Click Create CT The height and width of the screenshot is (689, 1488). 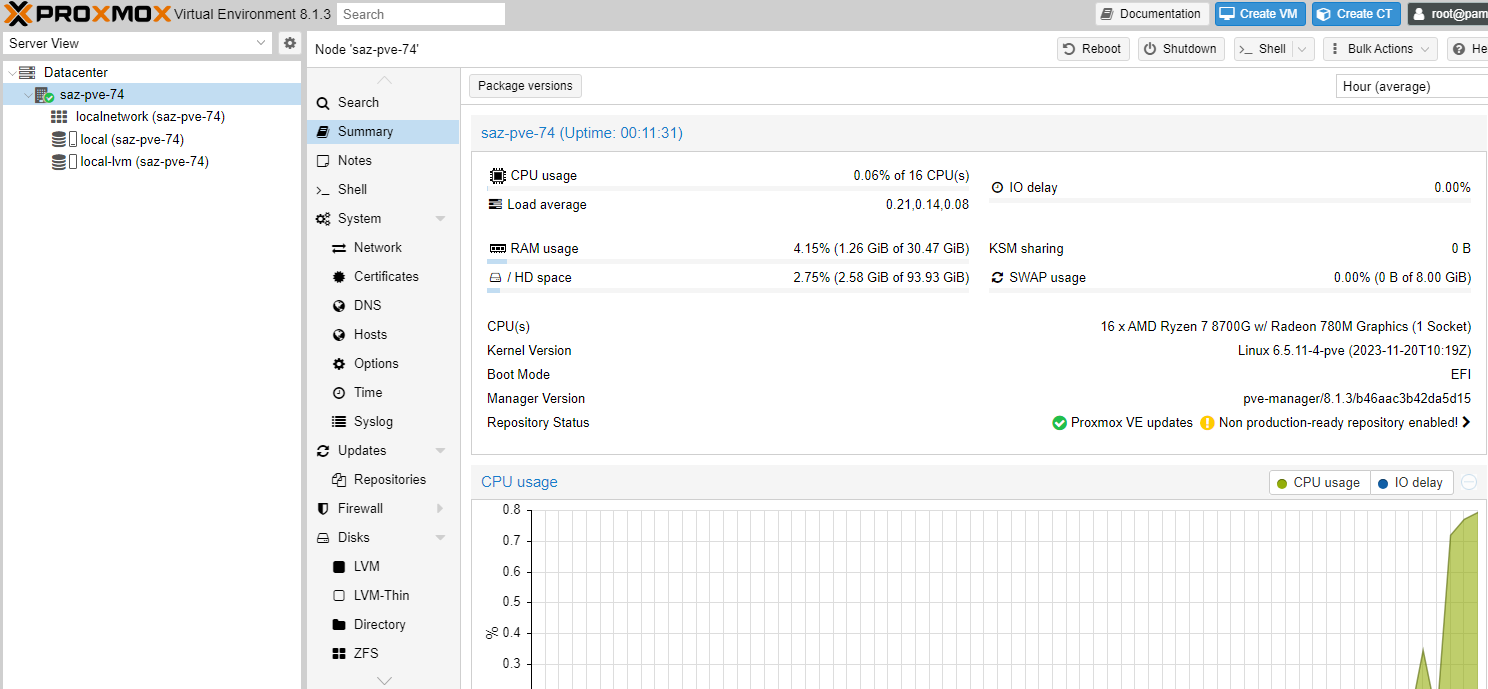coord(1355,14)
